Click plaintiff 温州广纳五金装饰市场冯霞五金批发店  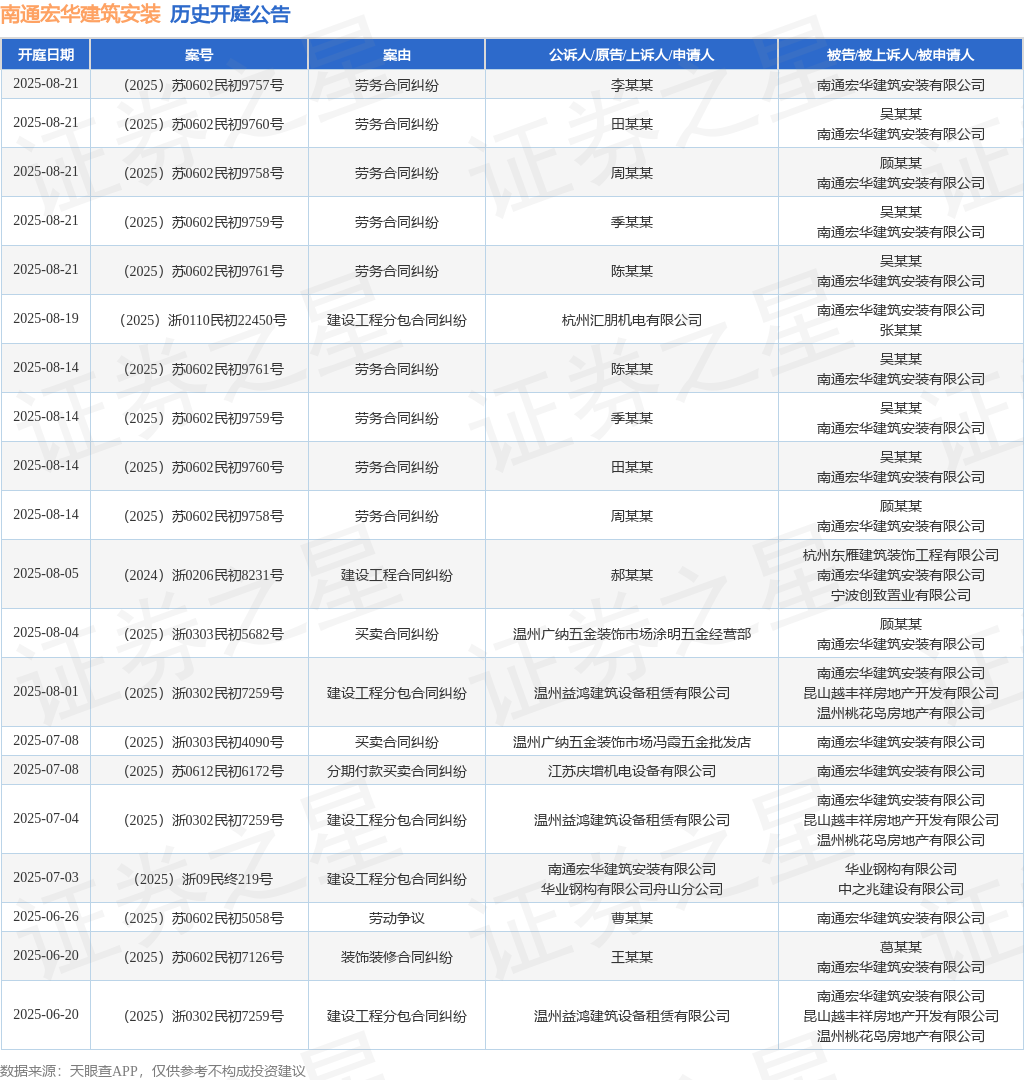631,742
